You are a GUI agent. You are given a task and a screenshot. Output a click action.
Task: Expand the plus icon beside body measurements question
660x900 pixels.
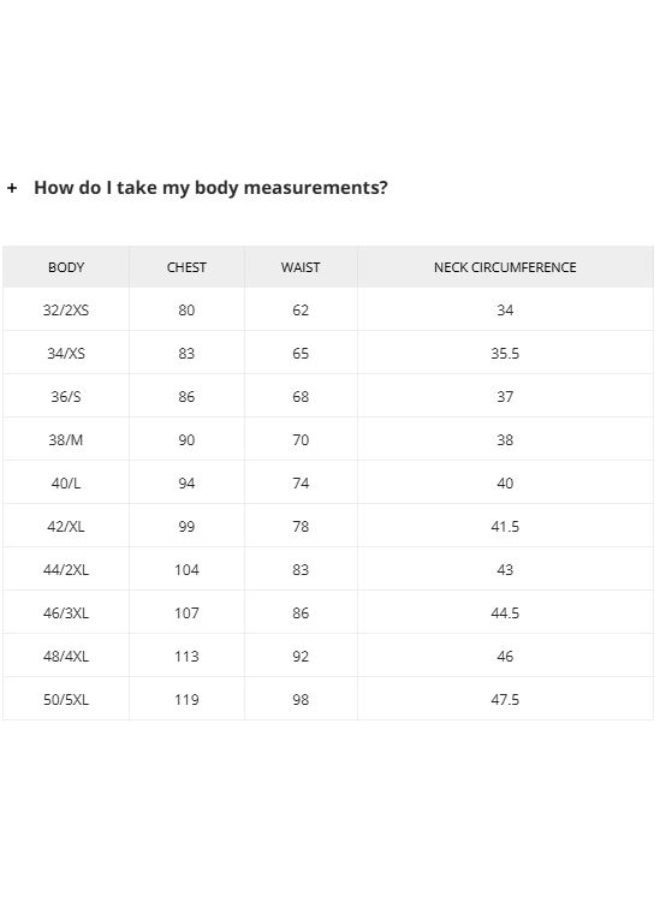click(x=12, y=188)
